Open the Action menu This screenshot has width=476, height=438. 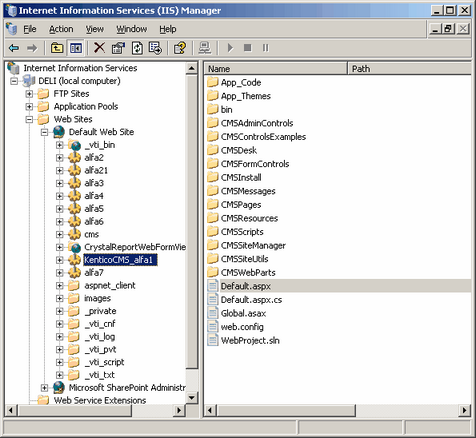point(61,29)
